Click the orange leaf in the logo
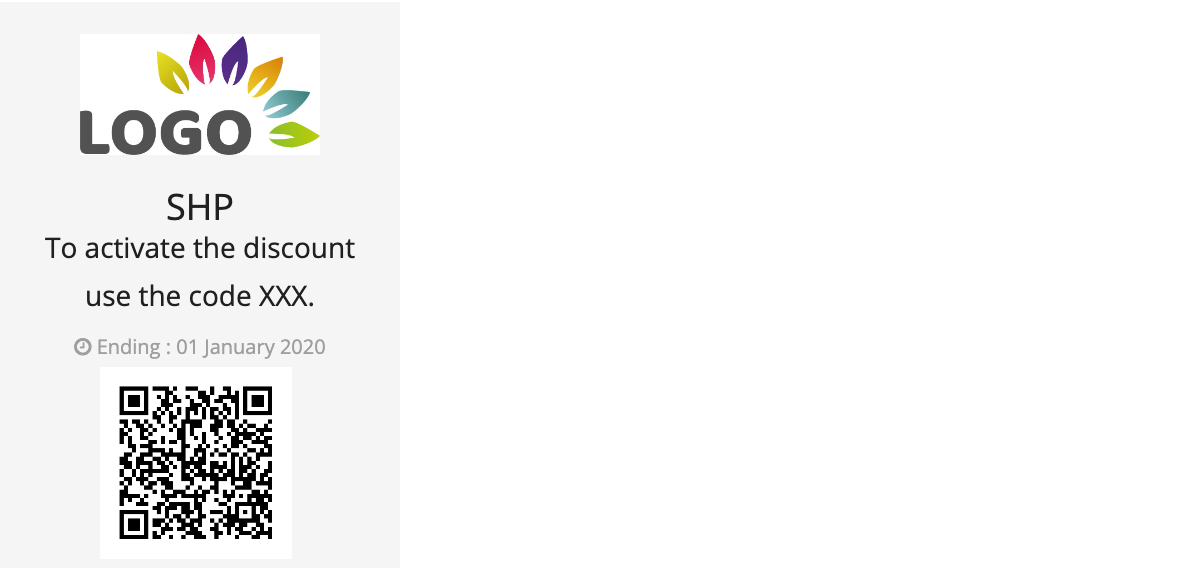This screenshot has width=1200, height=568. point(265,77)
